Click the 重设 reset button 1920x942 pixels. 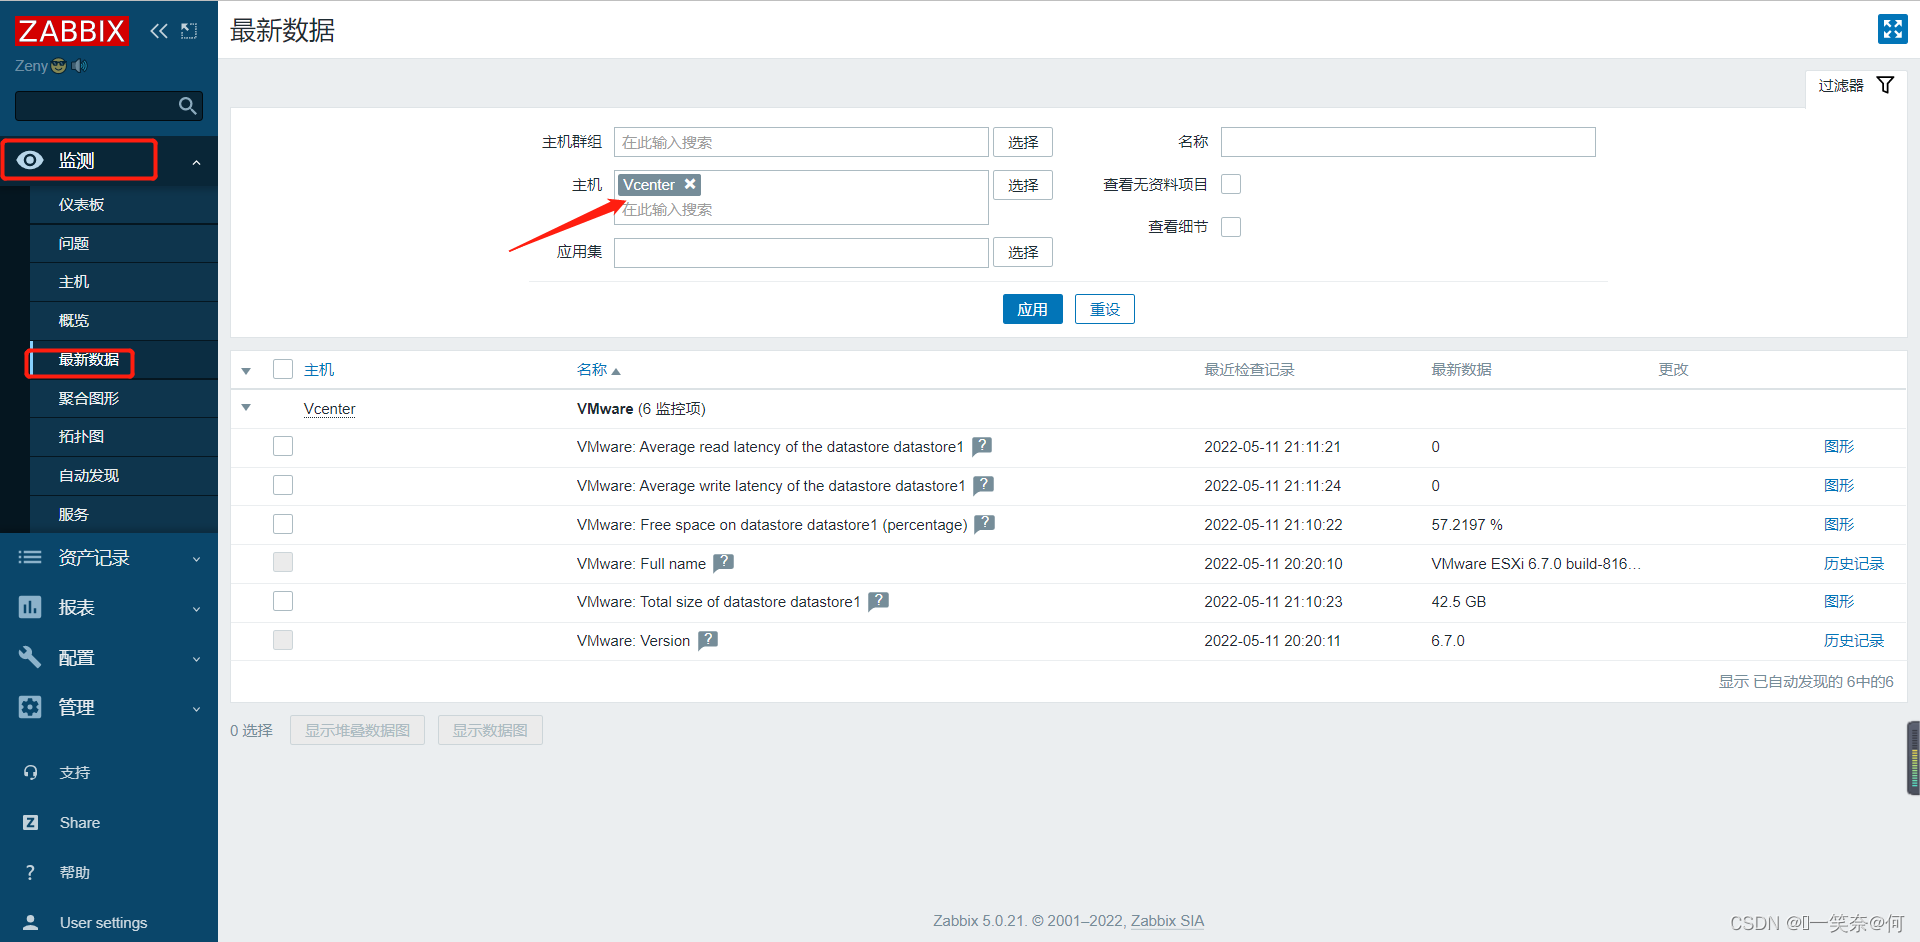click(1105, 309)
